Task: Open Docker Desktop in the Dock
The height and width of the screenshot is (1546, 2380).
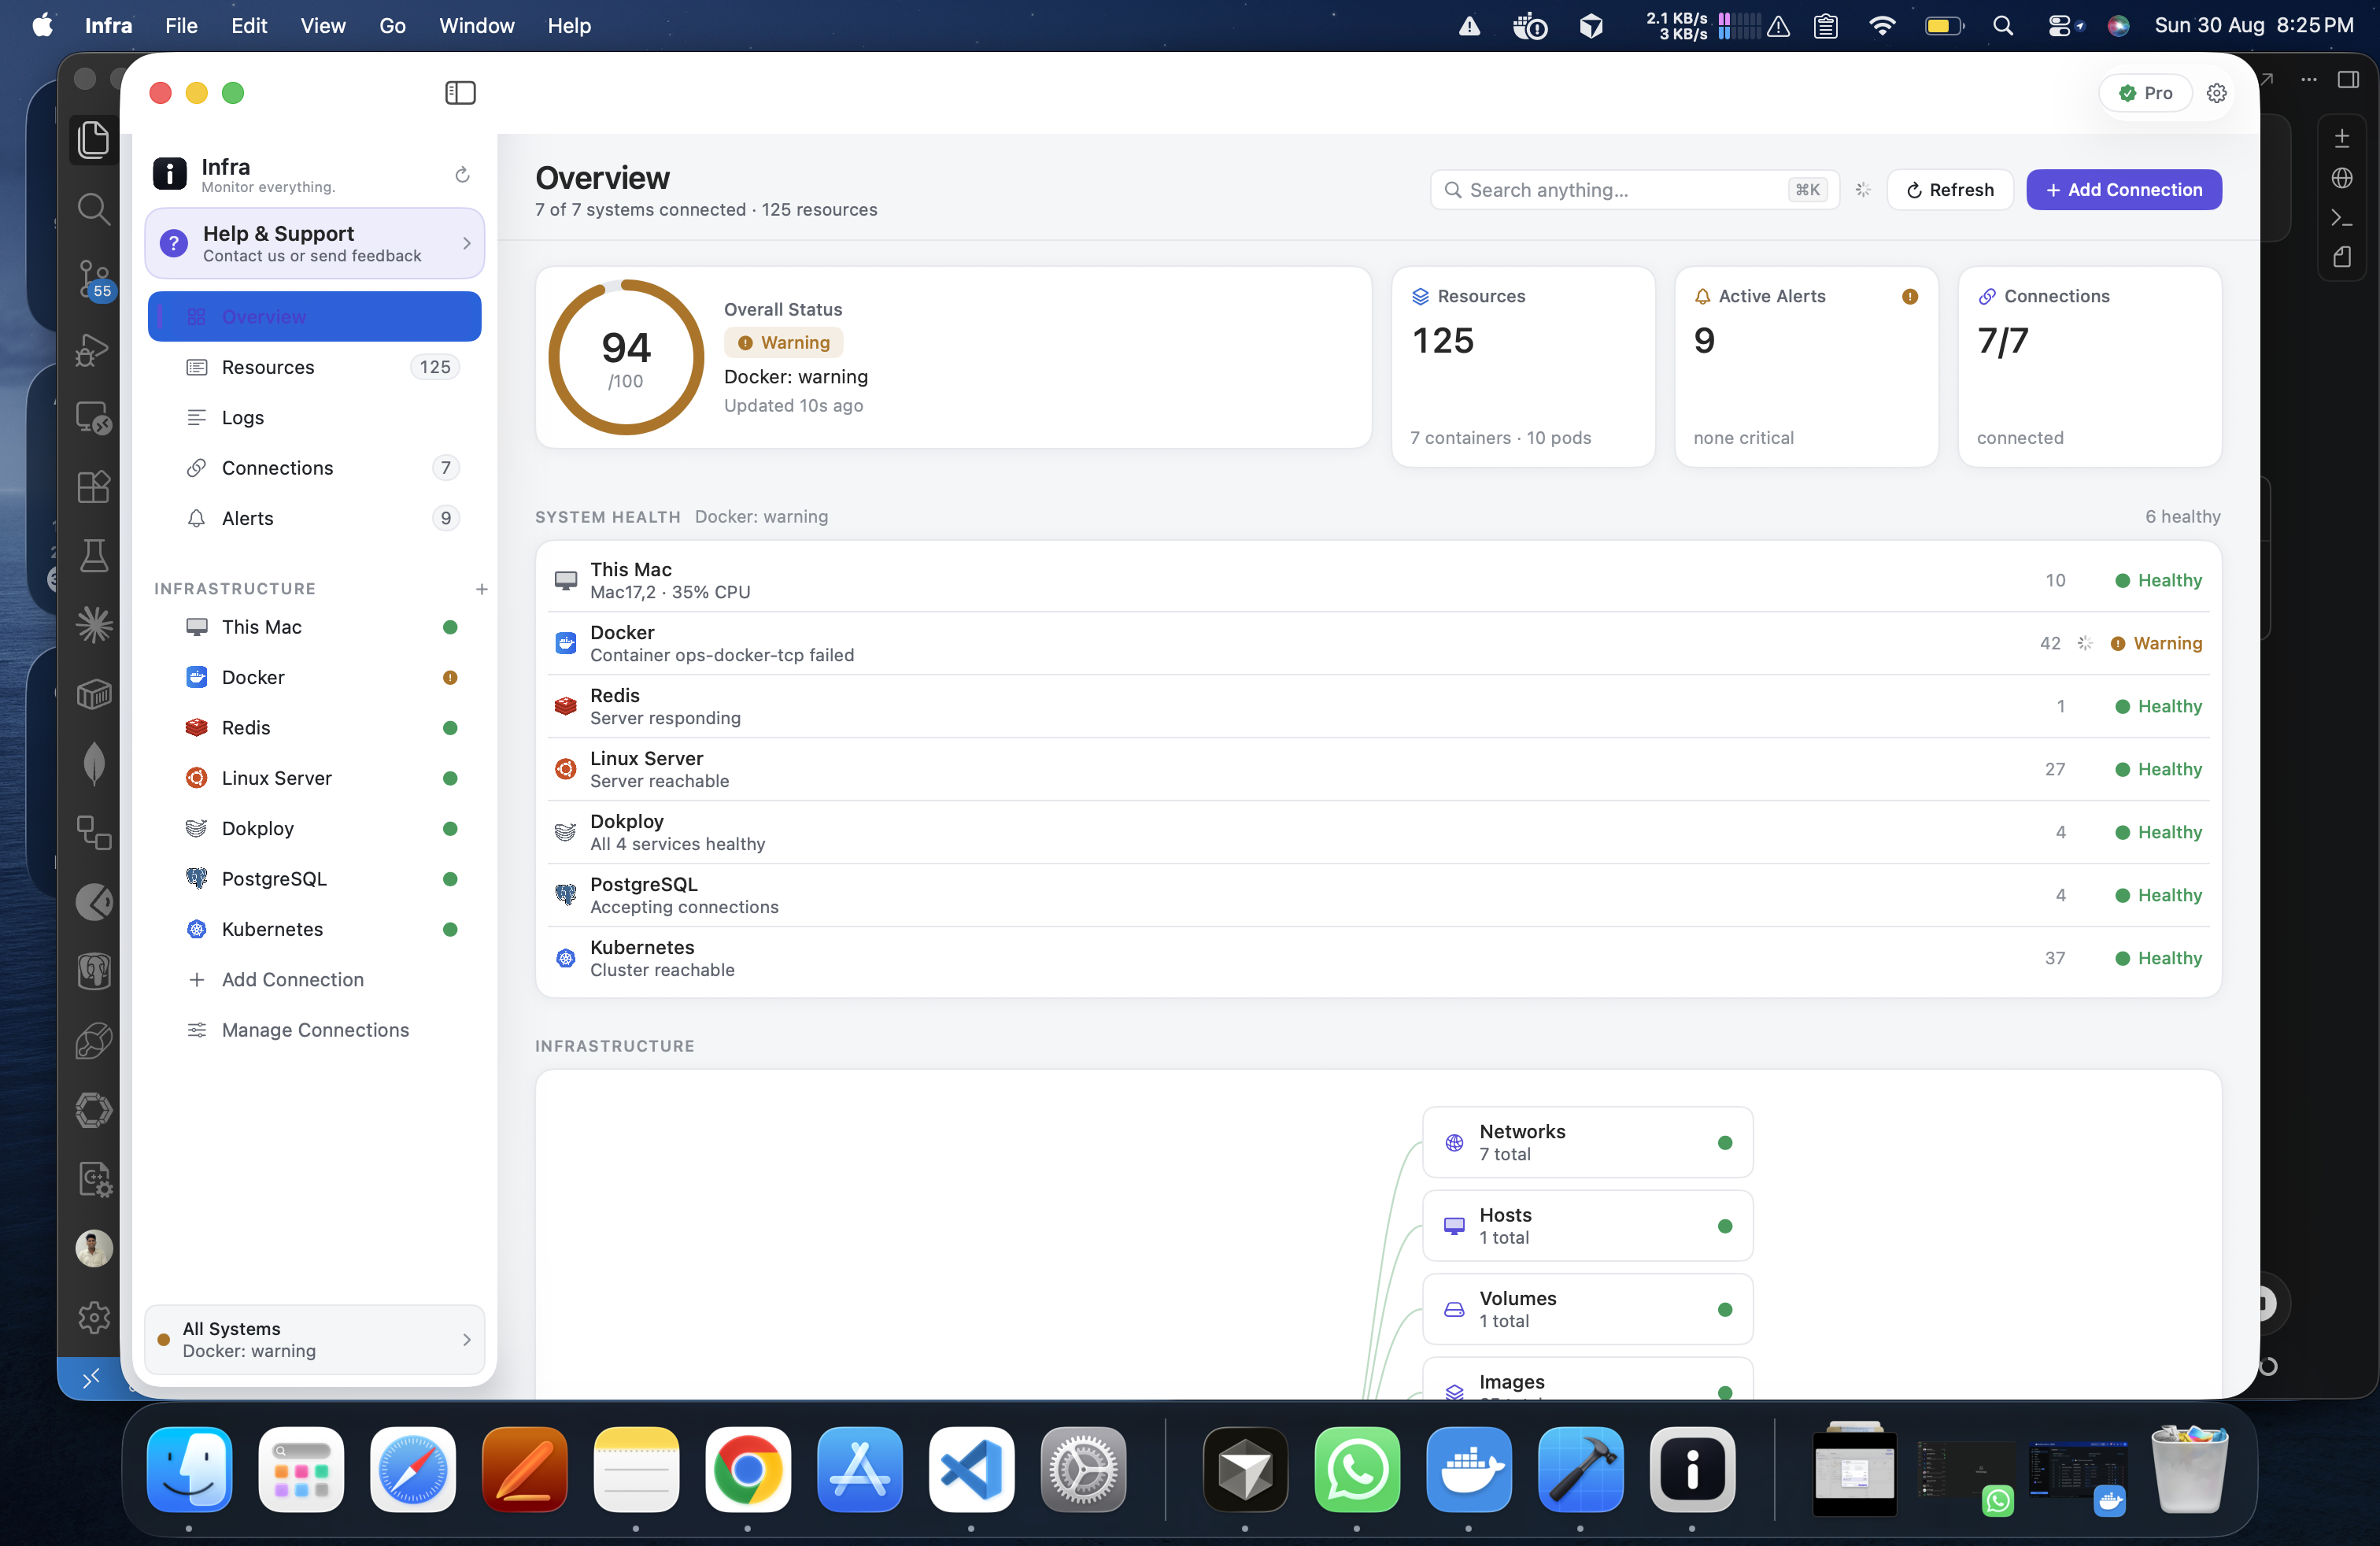Action: 1468,1469
